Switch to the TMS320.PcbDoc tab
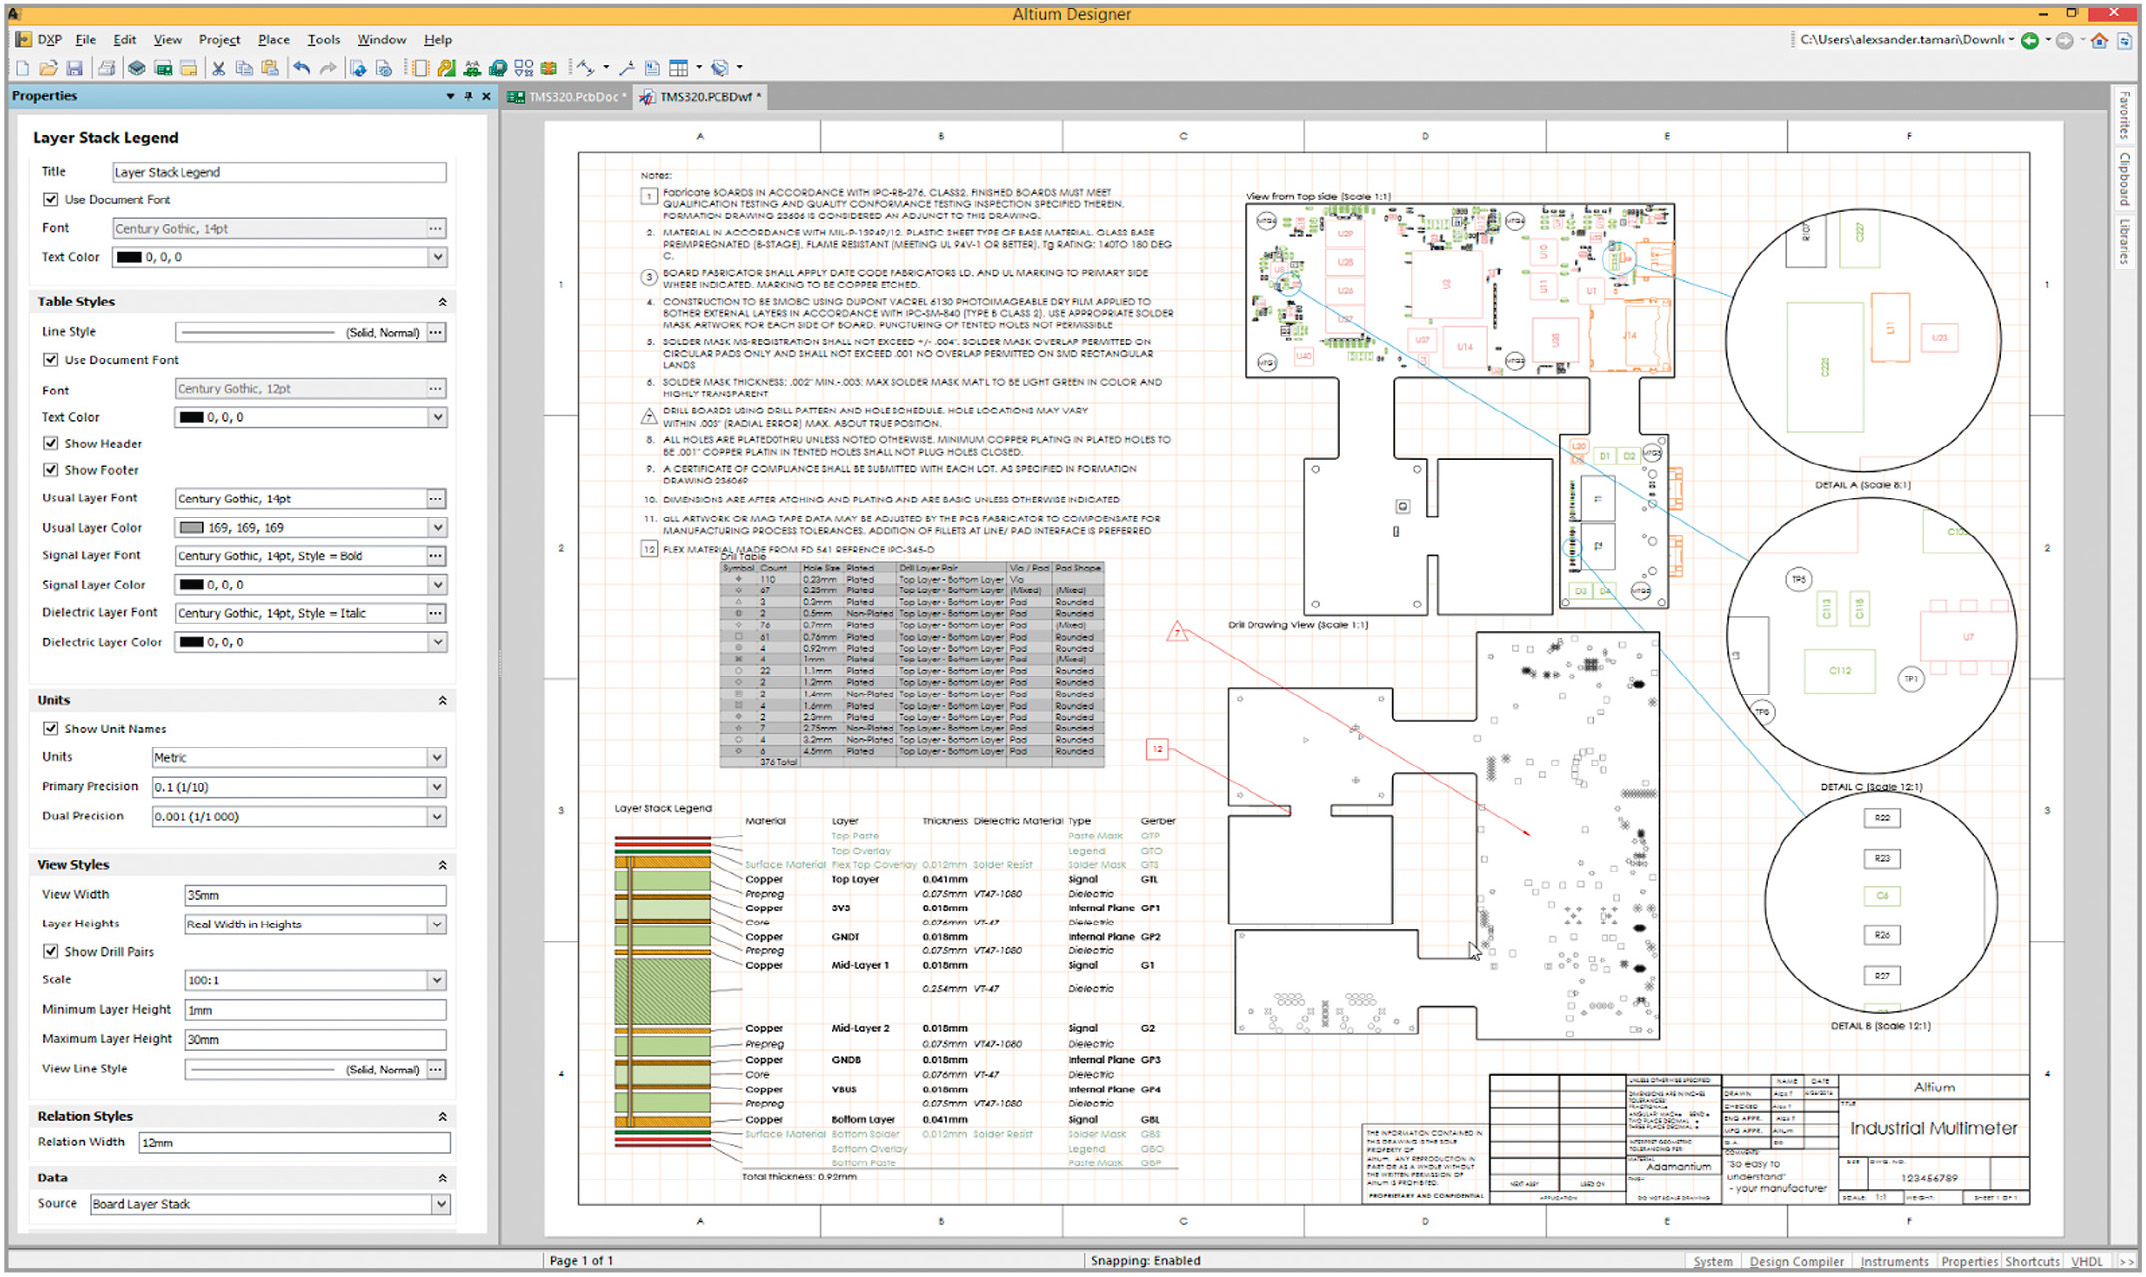Viewport: 2146px width, 1277px height. pos(568,97)
